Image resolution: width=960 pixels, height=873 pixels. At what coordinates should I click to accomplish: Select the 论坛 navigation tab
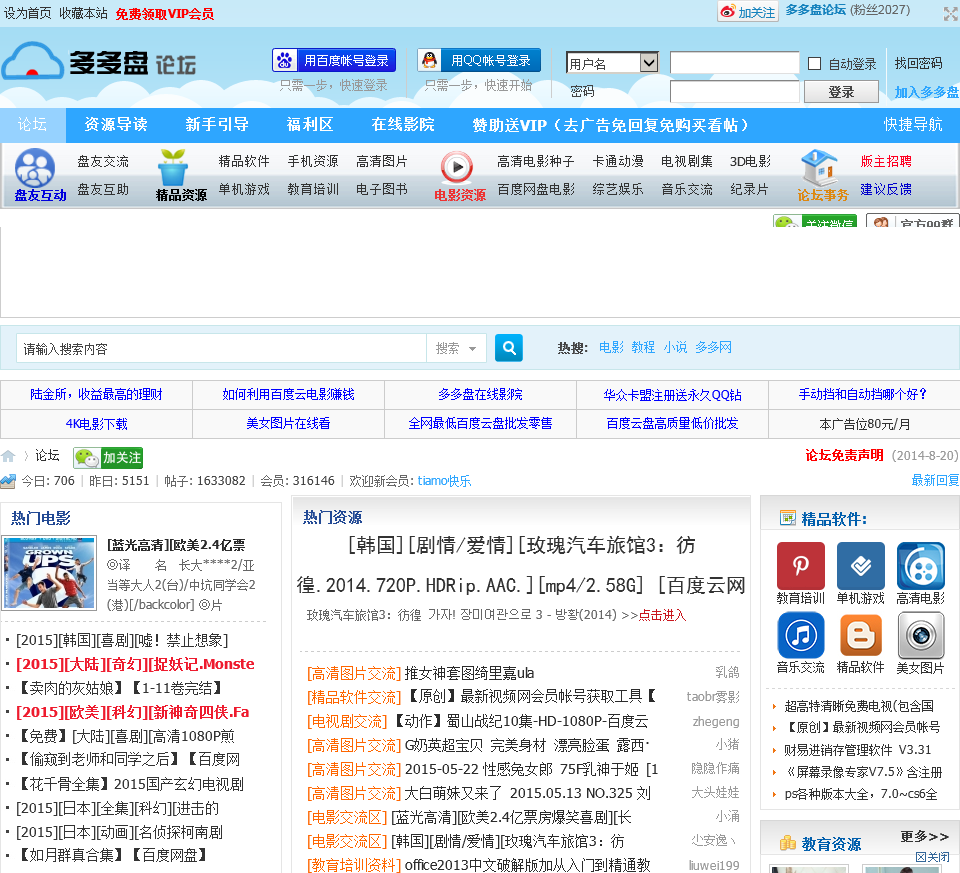[32, 125]
